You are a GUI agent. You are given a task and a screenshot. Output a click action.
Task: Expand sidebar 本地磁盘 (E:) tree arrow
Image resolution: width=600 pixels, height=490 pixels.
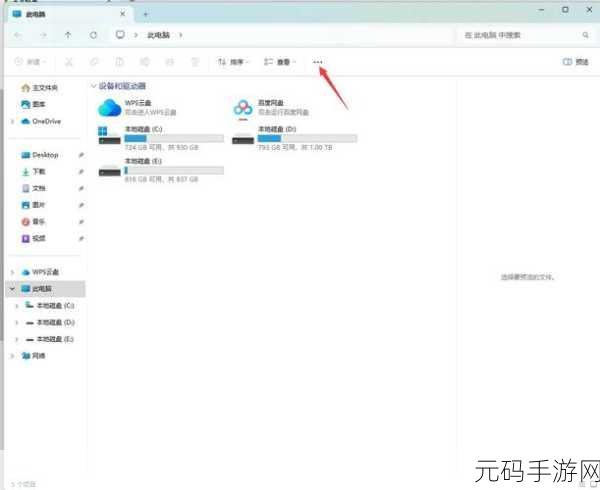tap(17, 339)
